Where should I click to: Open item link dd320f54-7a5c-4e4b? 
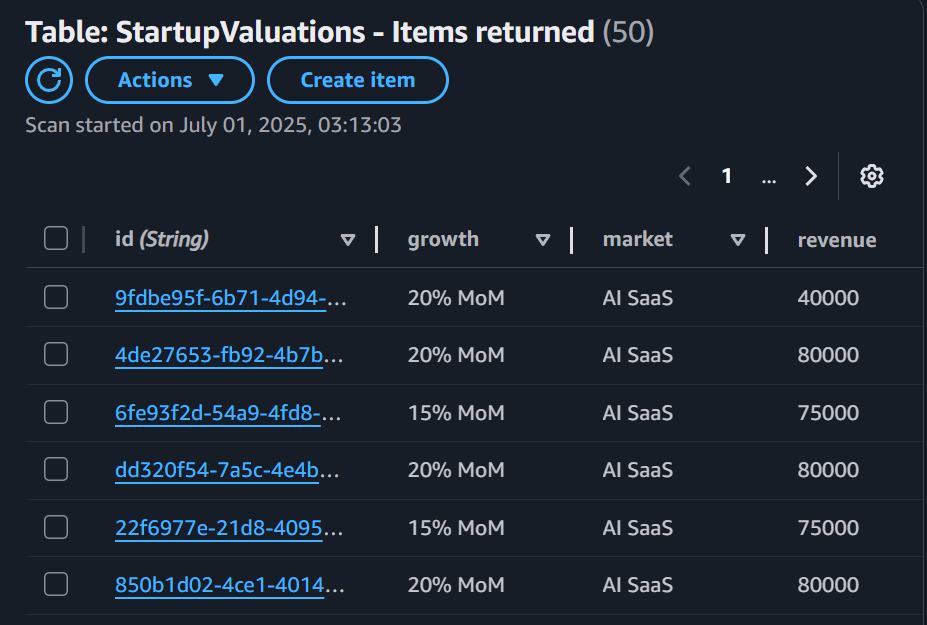pyautogui.click(x=229, y=470)
